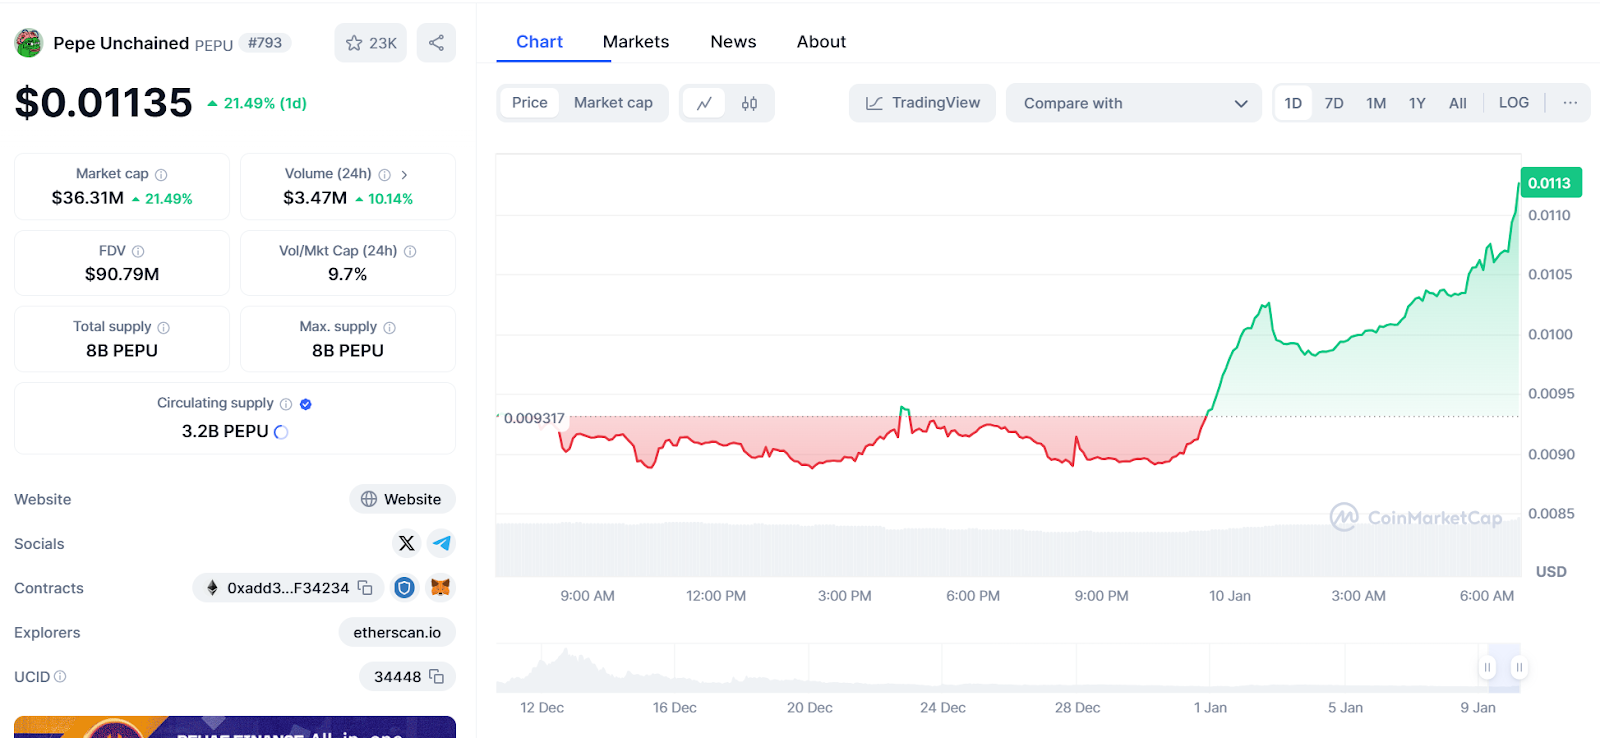The image size is (1600, 738).
Task: Open UCID info tooltip icon
Action: 60,677
